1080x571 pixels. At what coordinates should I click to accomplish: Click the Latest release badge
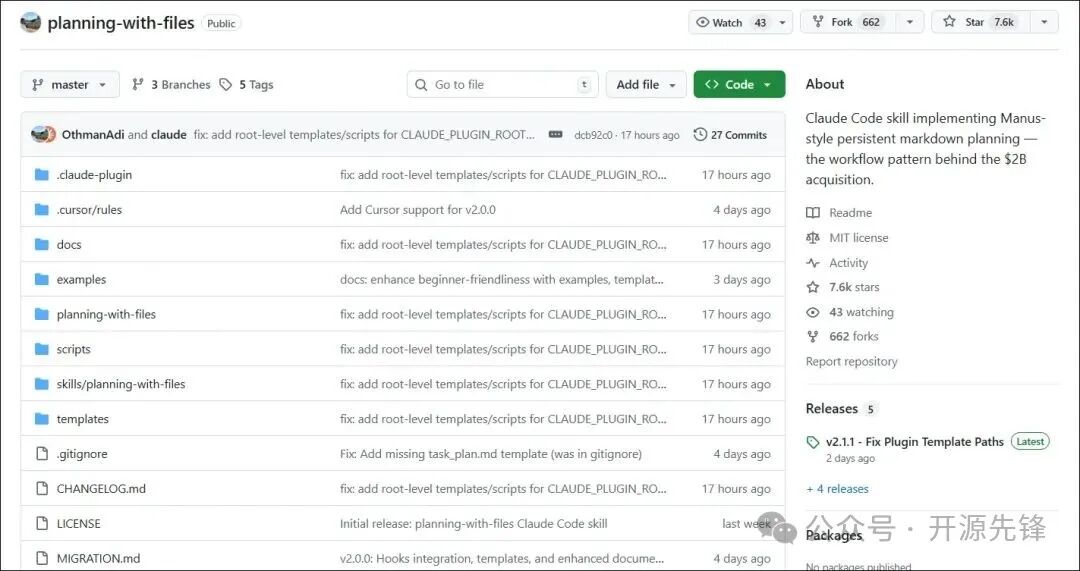pyautogui.click(x=1030, y=442)
